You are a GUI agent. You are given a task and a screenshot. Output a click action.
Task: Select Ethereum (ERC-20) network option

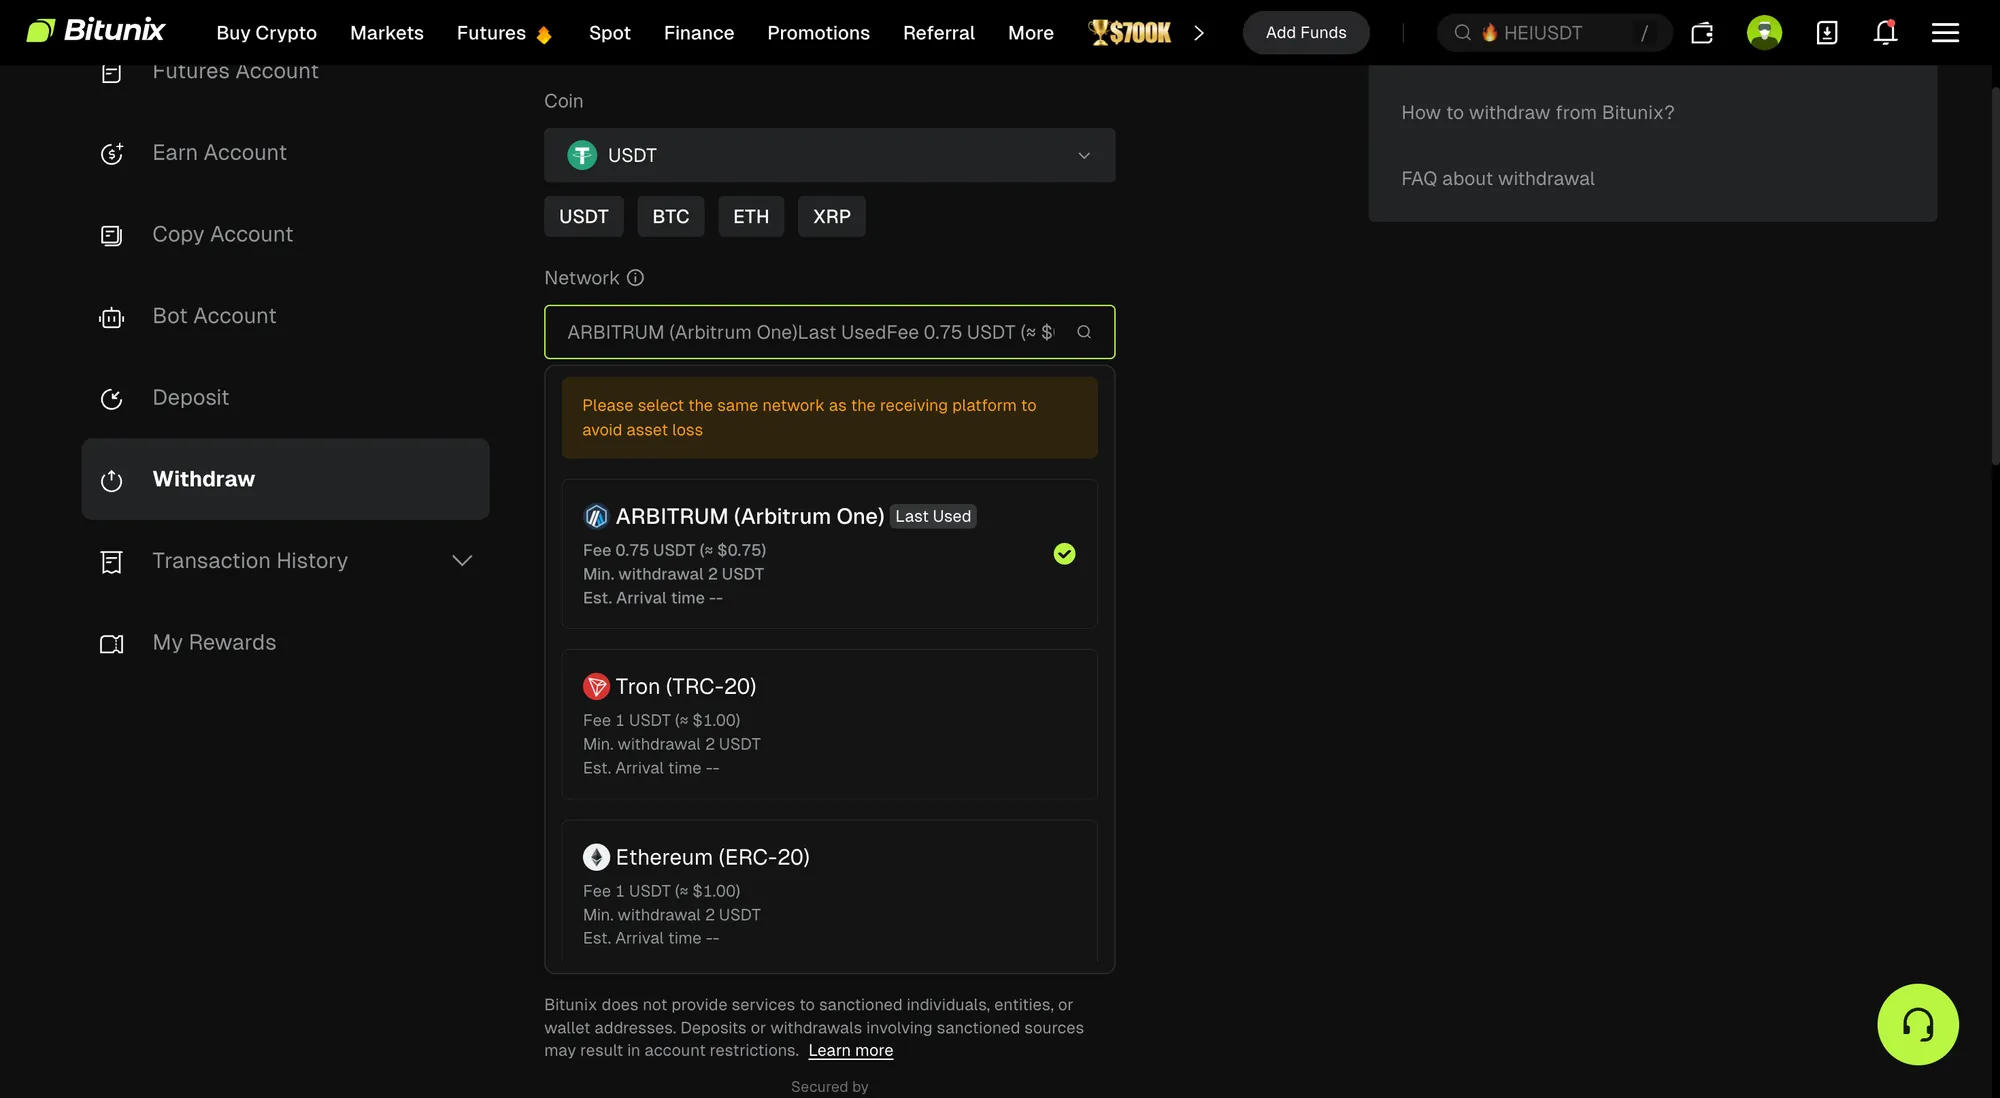[829, 893]
